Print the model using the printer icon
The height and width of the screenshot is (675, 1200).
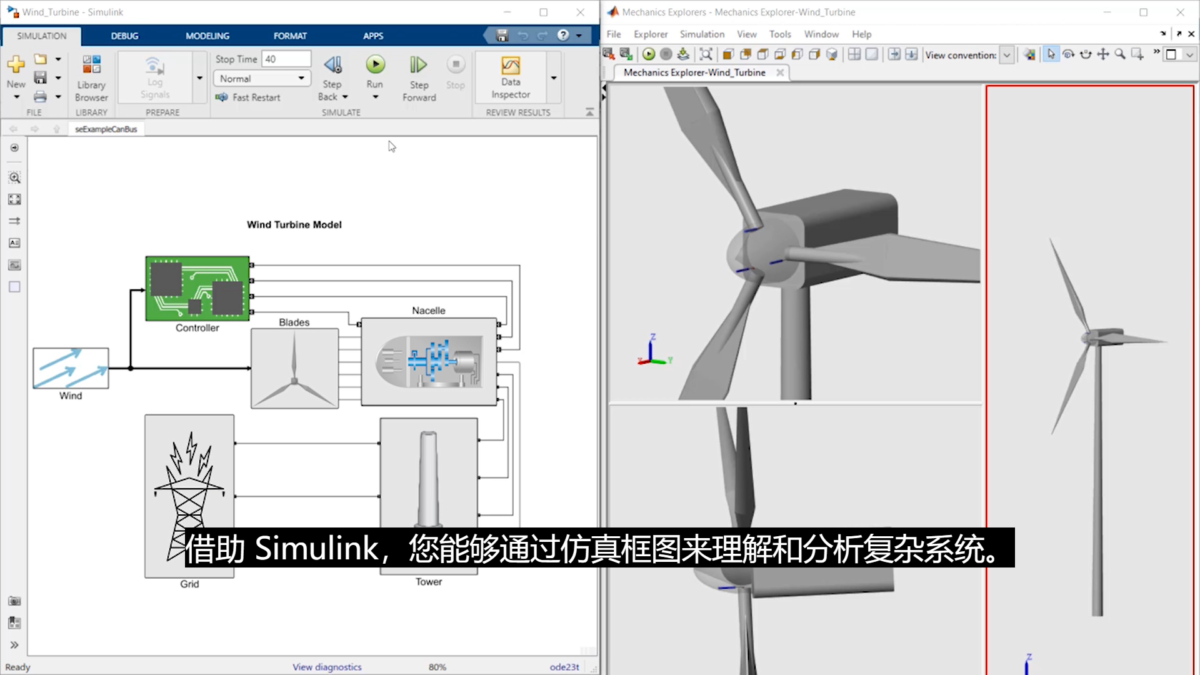40,97
